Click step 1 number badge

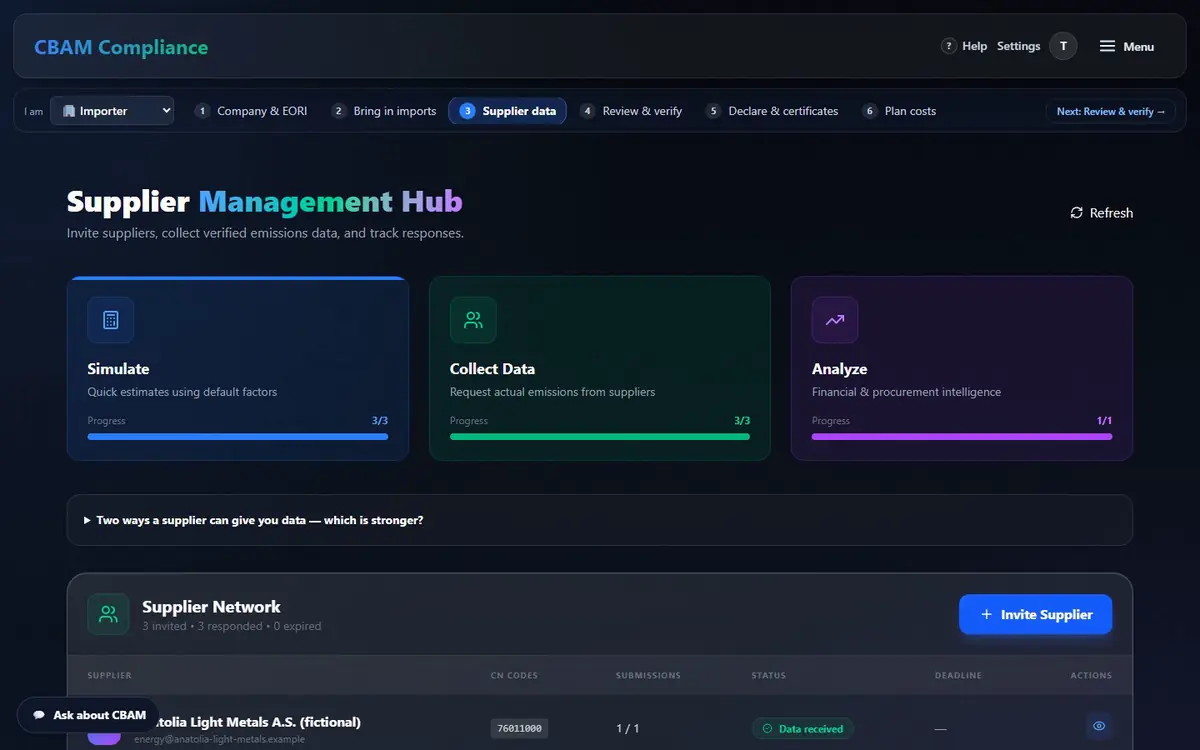(x=202, y=111)
